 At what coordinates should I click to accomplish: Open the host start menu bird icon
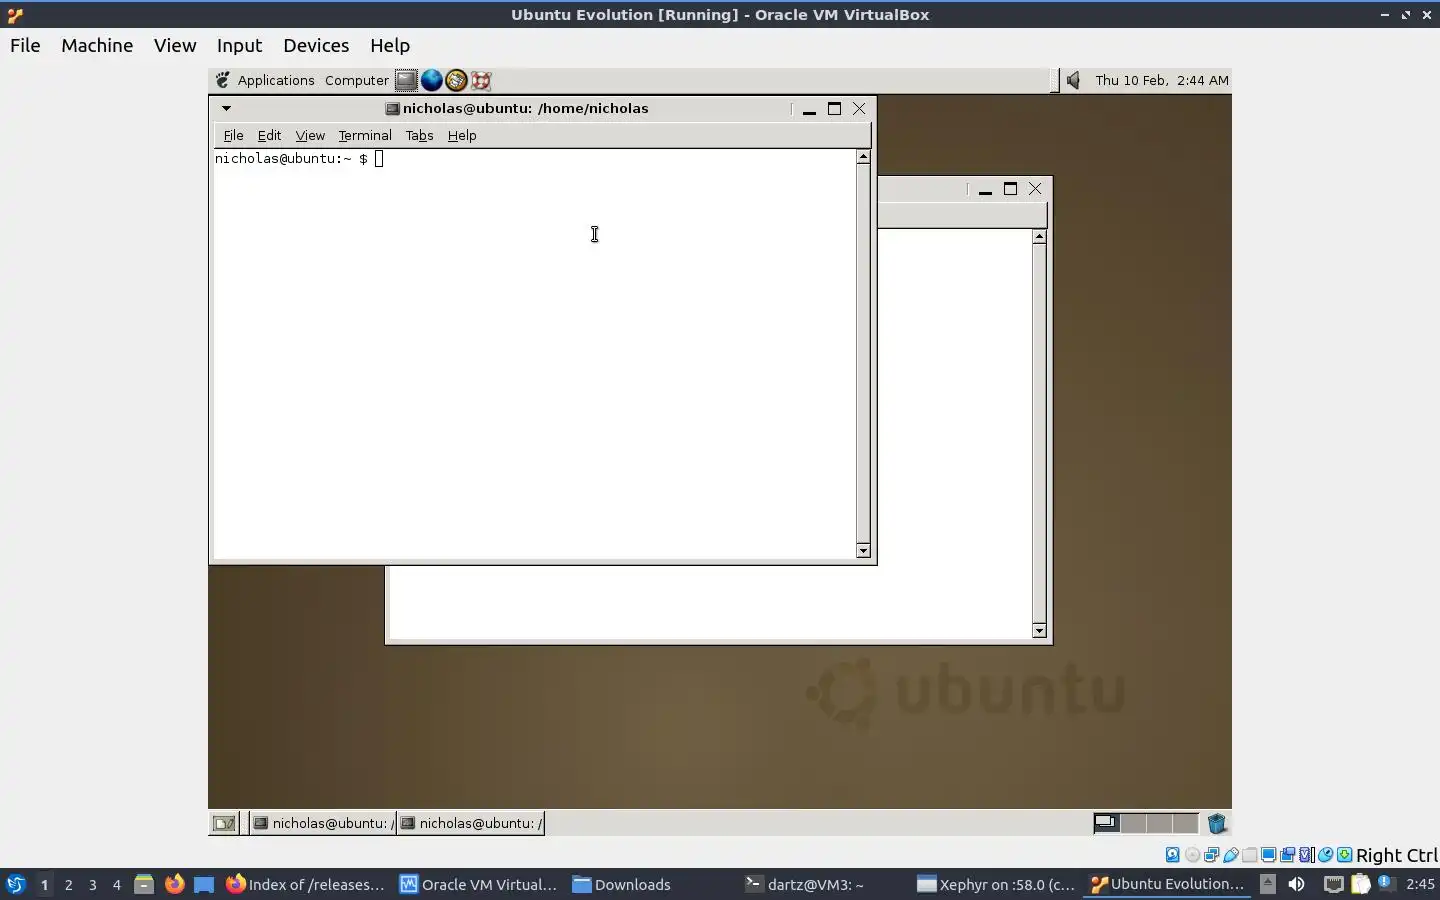coord(15,884)
